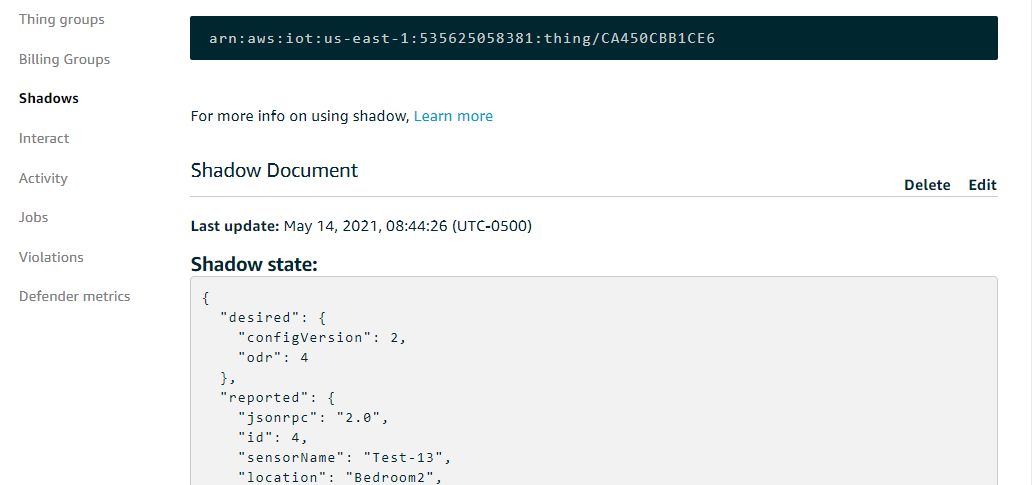
Task: Click the Learn more link
Action: (x=453, y=116)
